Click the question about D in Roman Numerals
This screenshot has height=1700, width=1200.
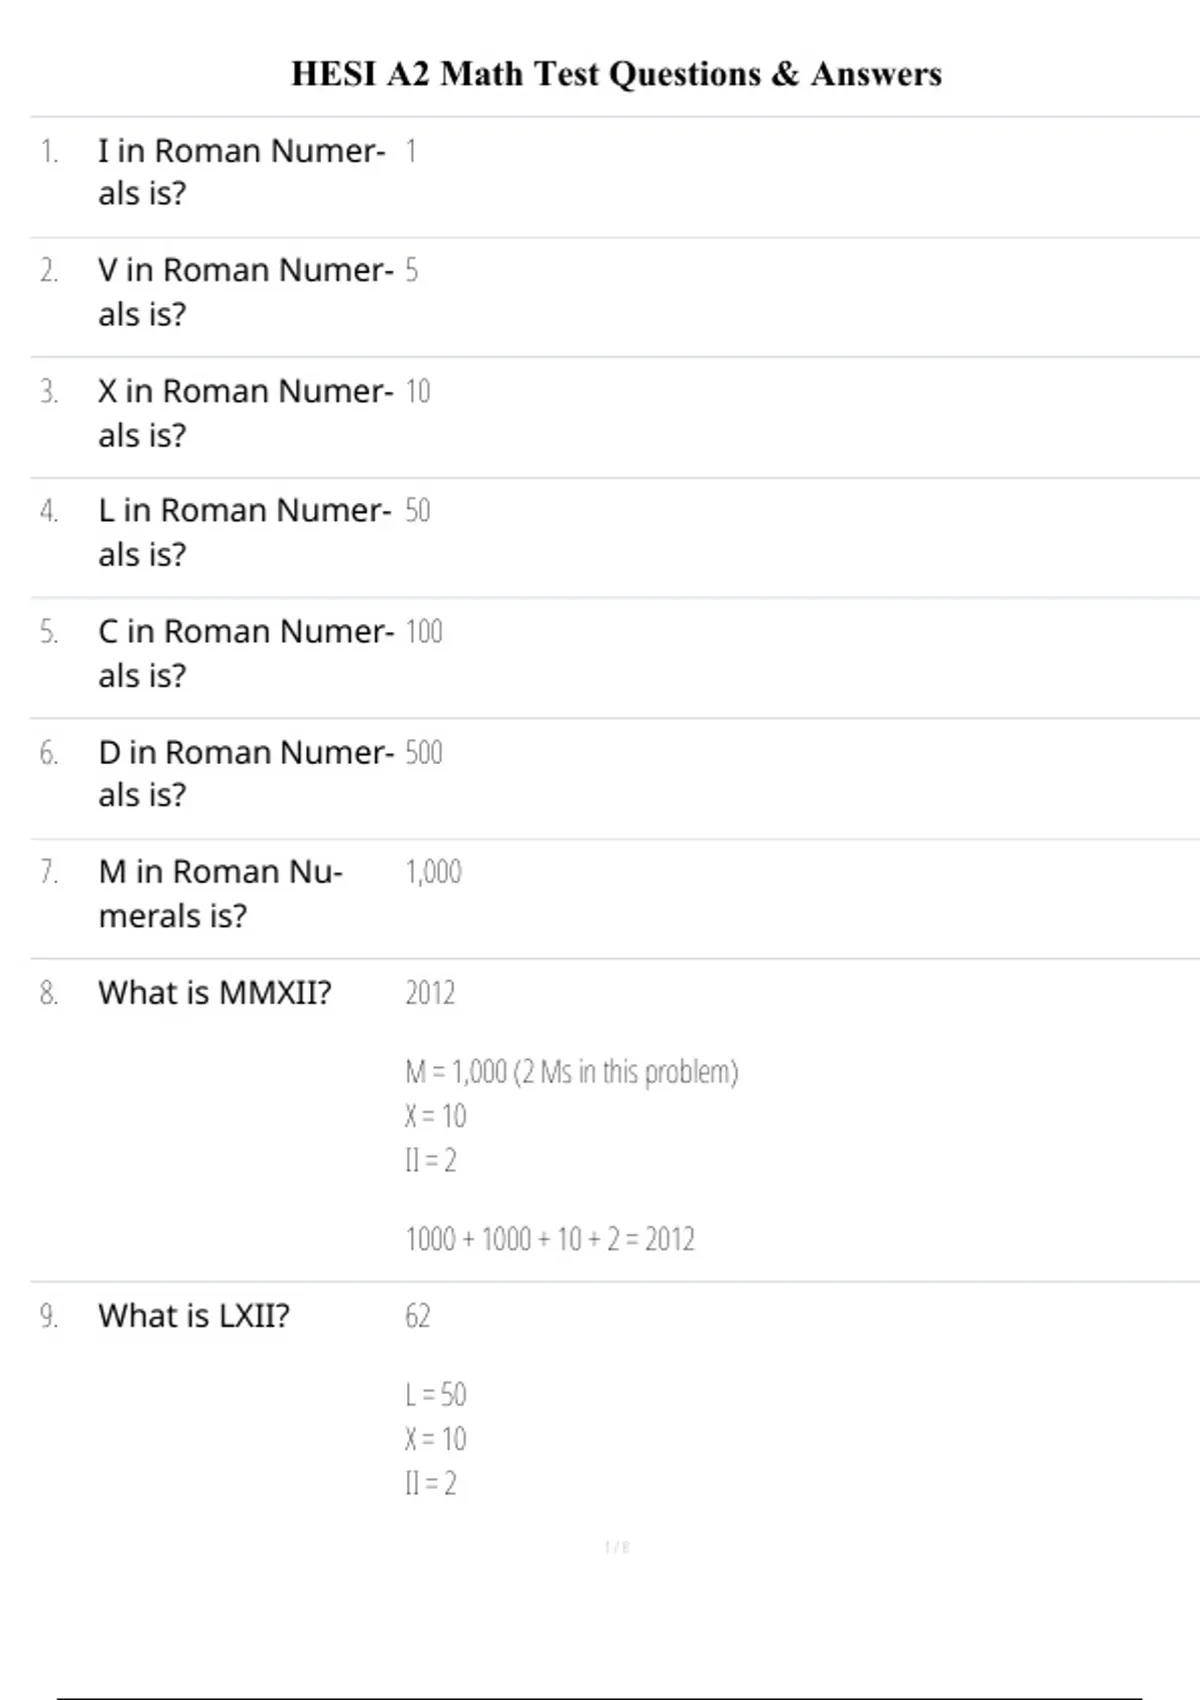(246, 773)
